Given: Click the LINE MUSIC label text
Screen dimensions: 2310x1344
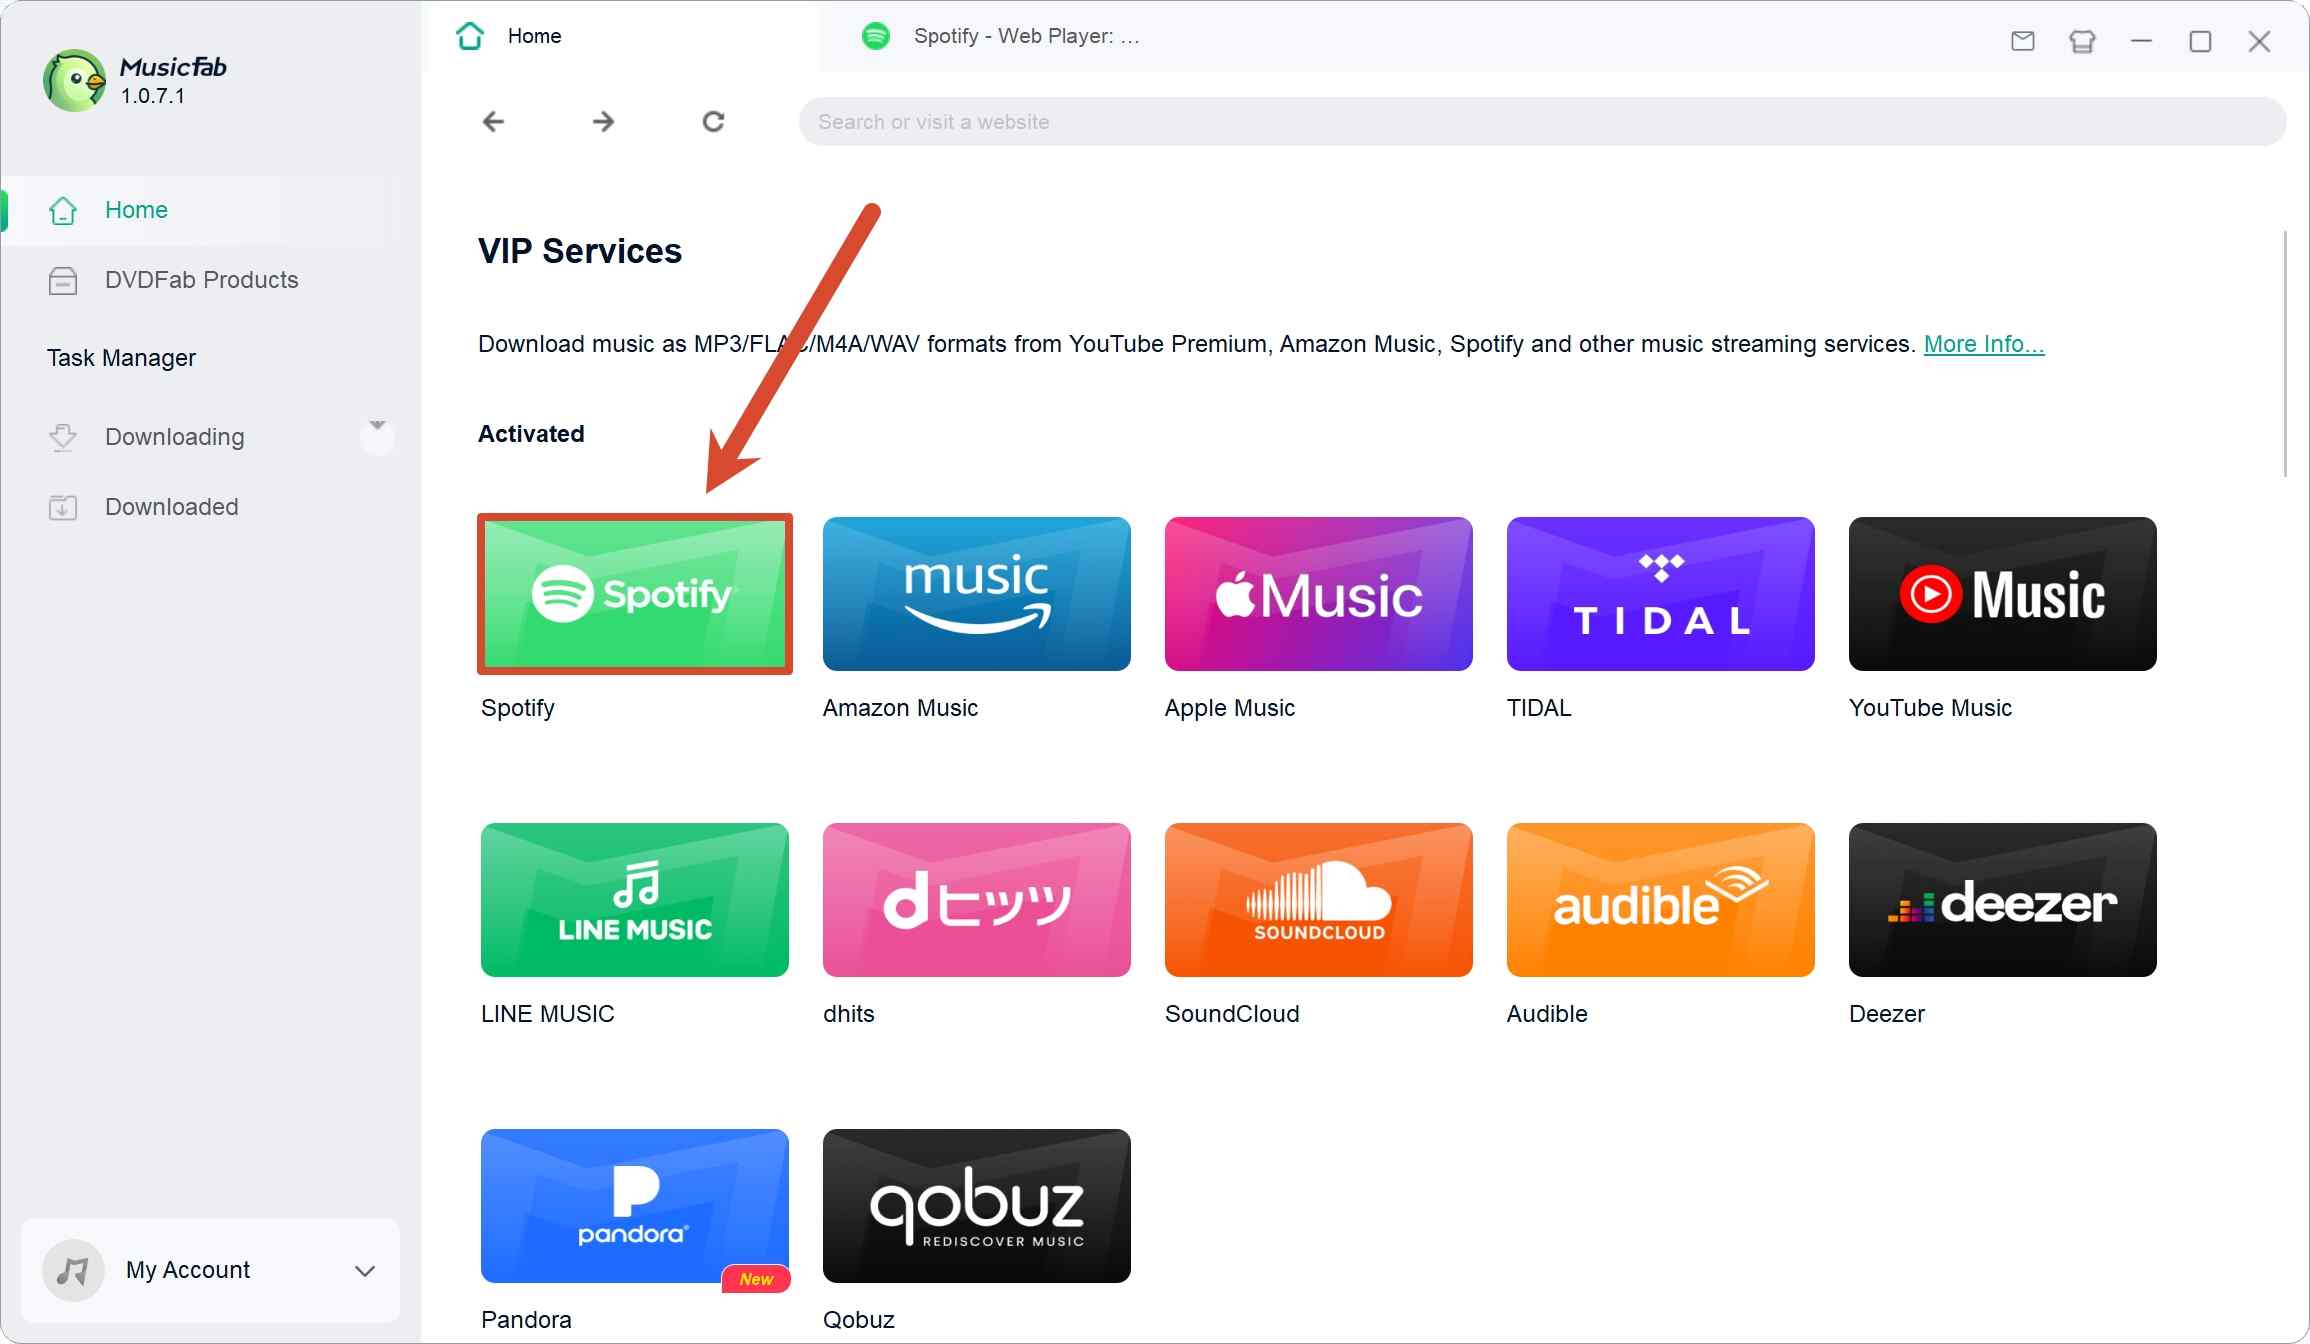Looking at the screenshot, I should click(x=548, y=1014).
